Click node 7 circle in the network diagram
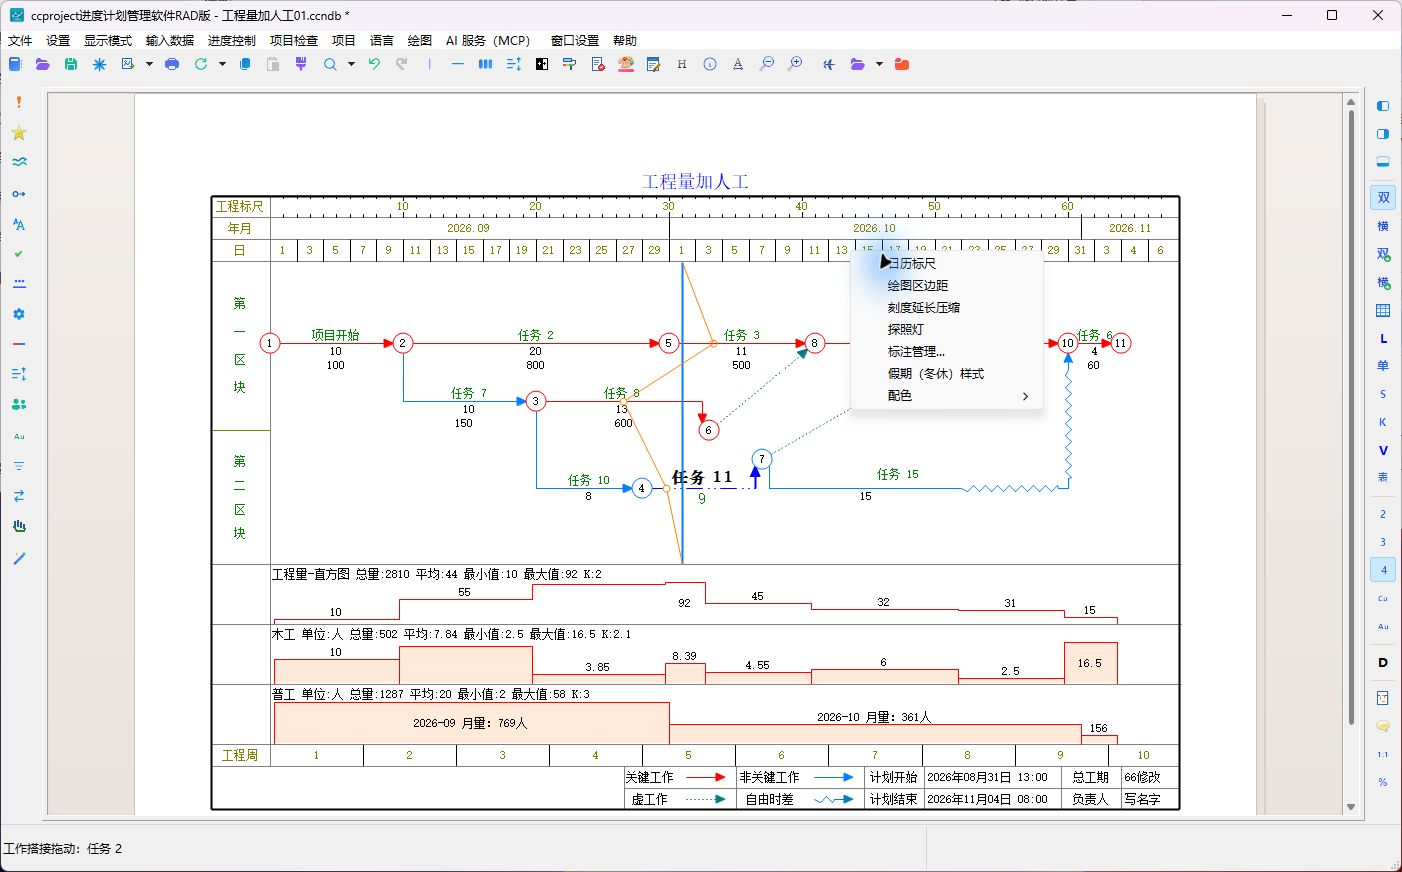This screenshot has height=872, width=1402. click(762, 459)
